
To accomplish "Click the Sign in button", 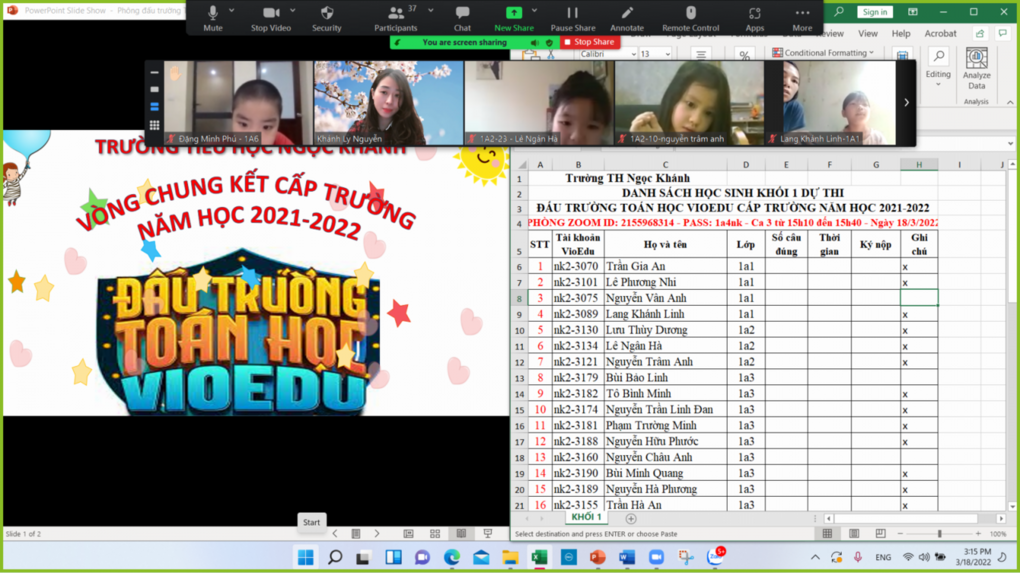I will [874, 12].
